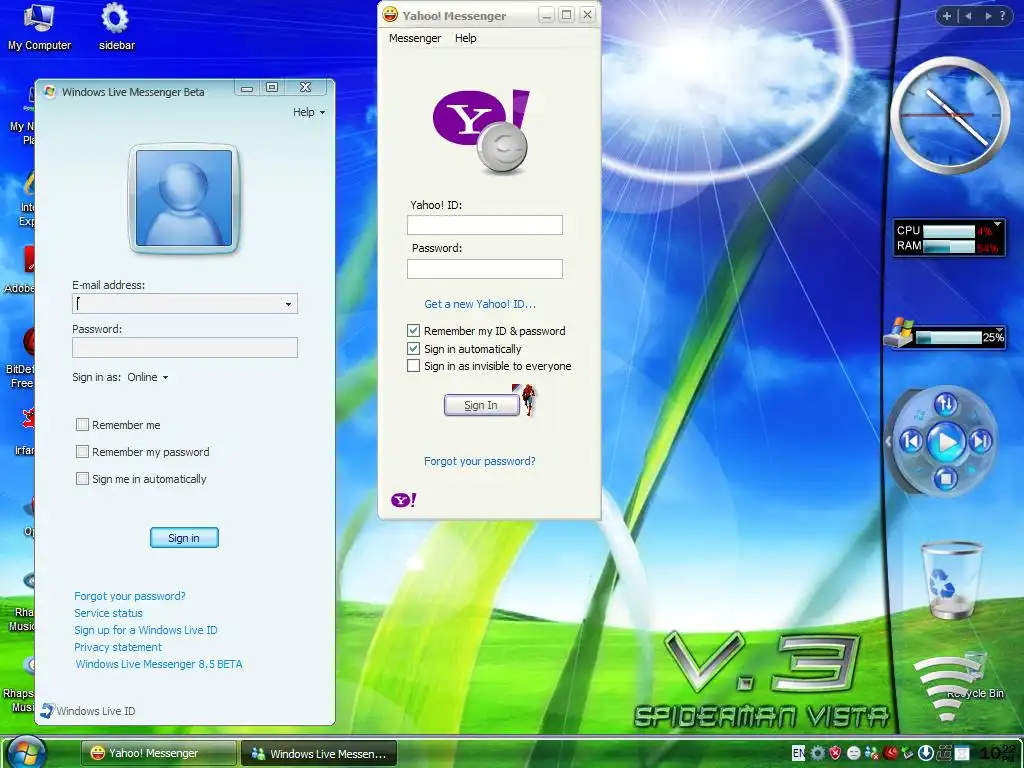Image resolution: width=1024 pixels, height=768 pixels.
Task: Enable Remember my password checkbox
Action: pos(82,452)
